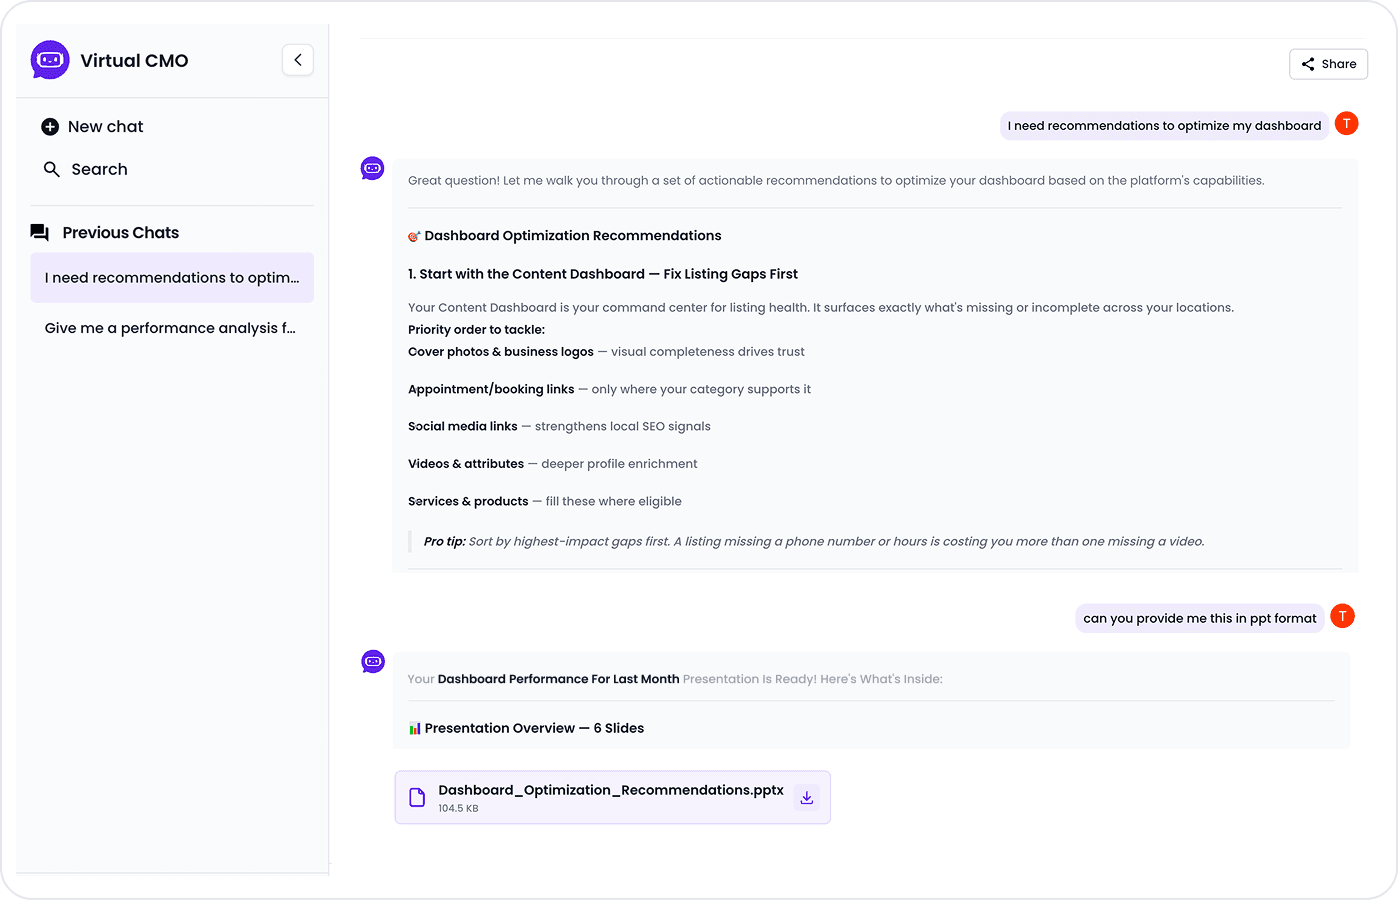Click 'Videos & attributes' line

553,464
